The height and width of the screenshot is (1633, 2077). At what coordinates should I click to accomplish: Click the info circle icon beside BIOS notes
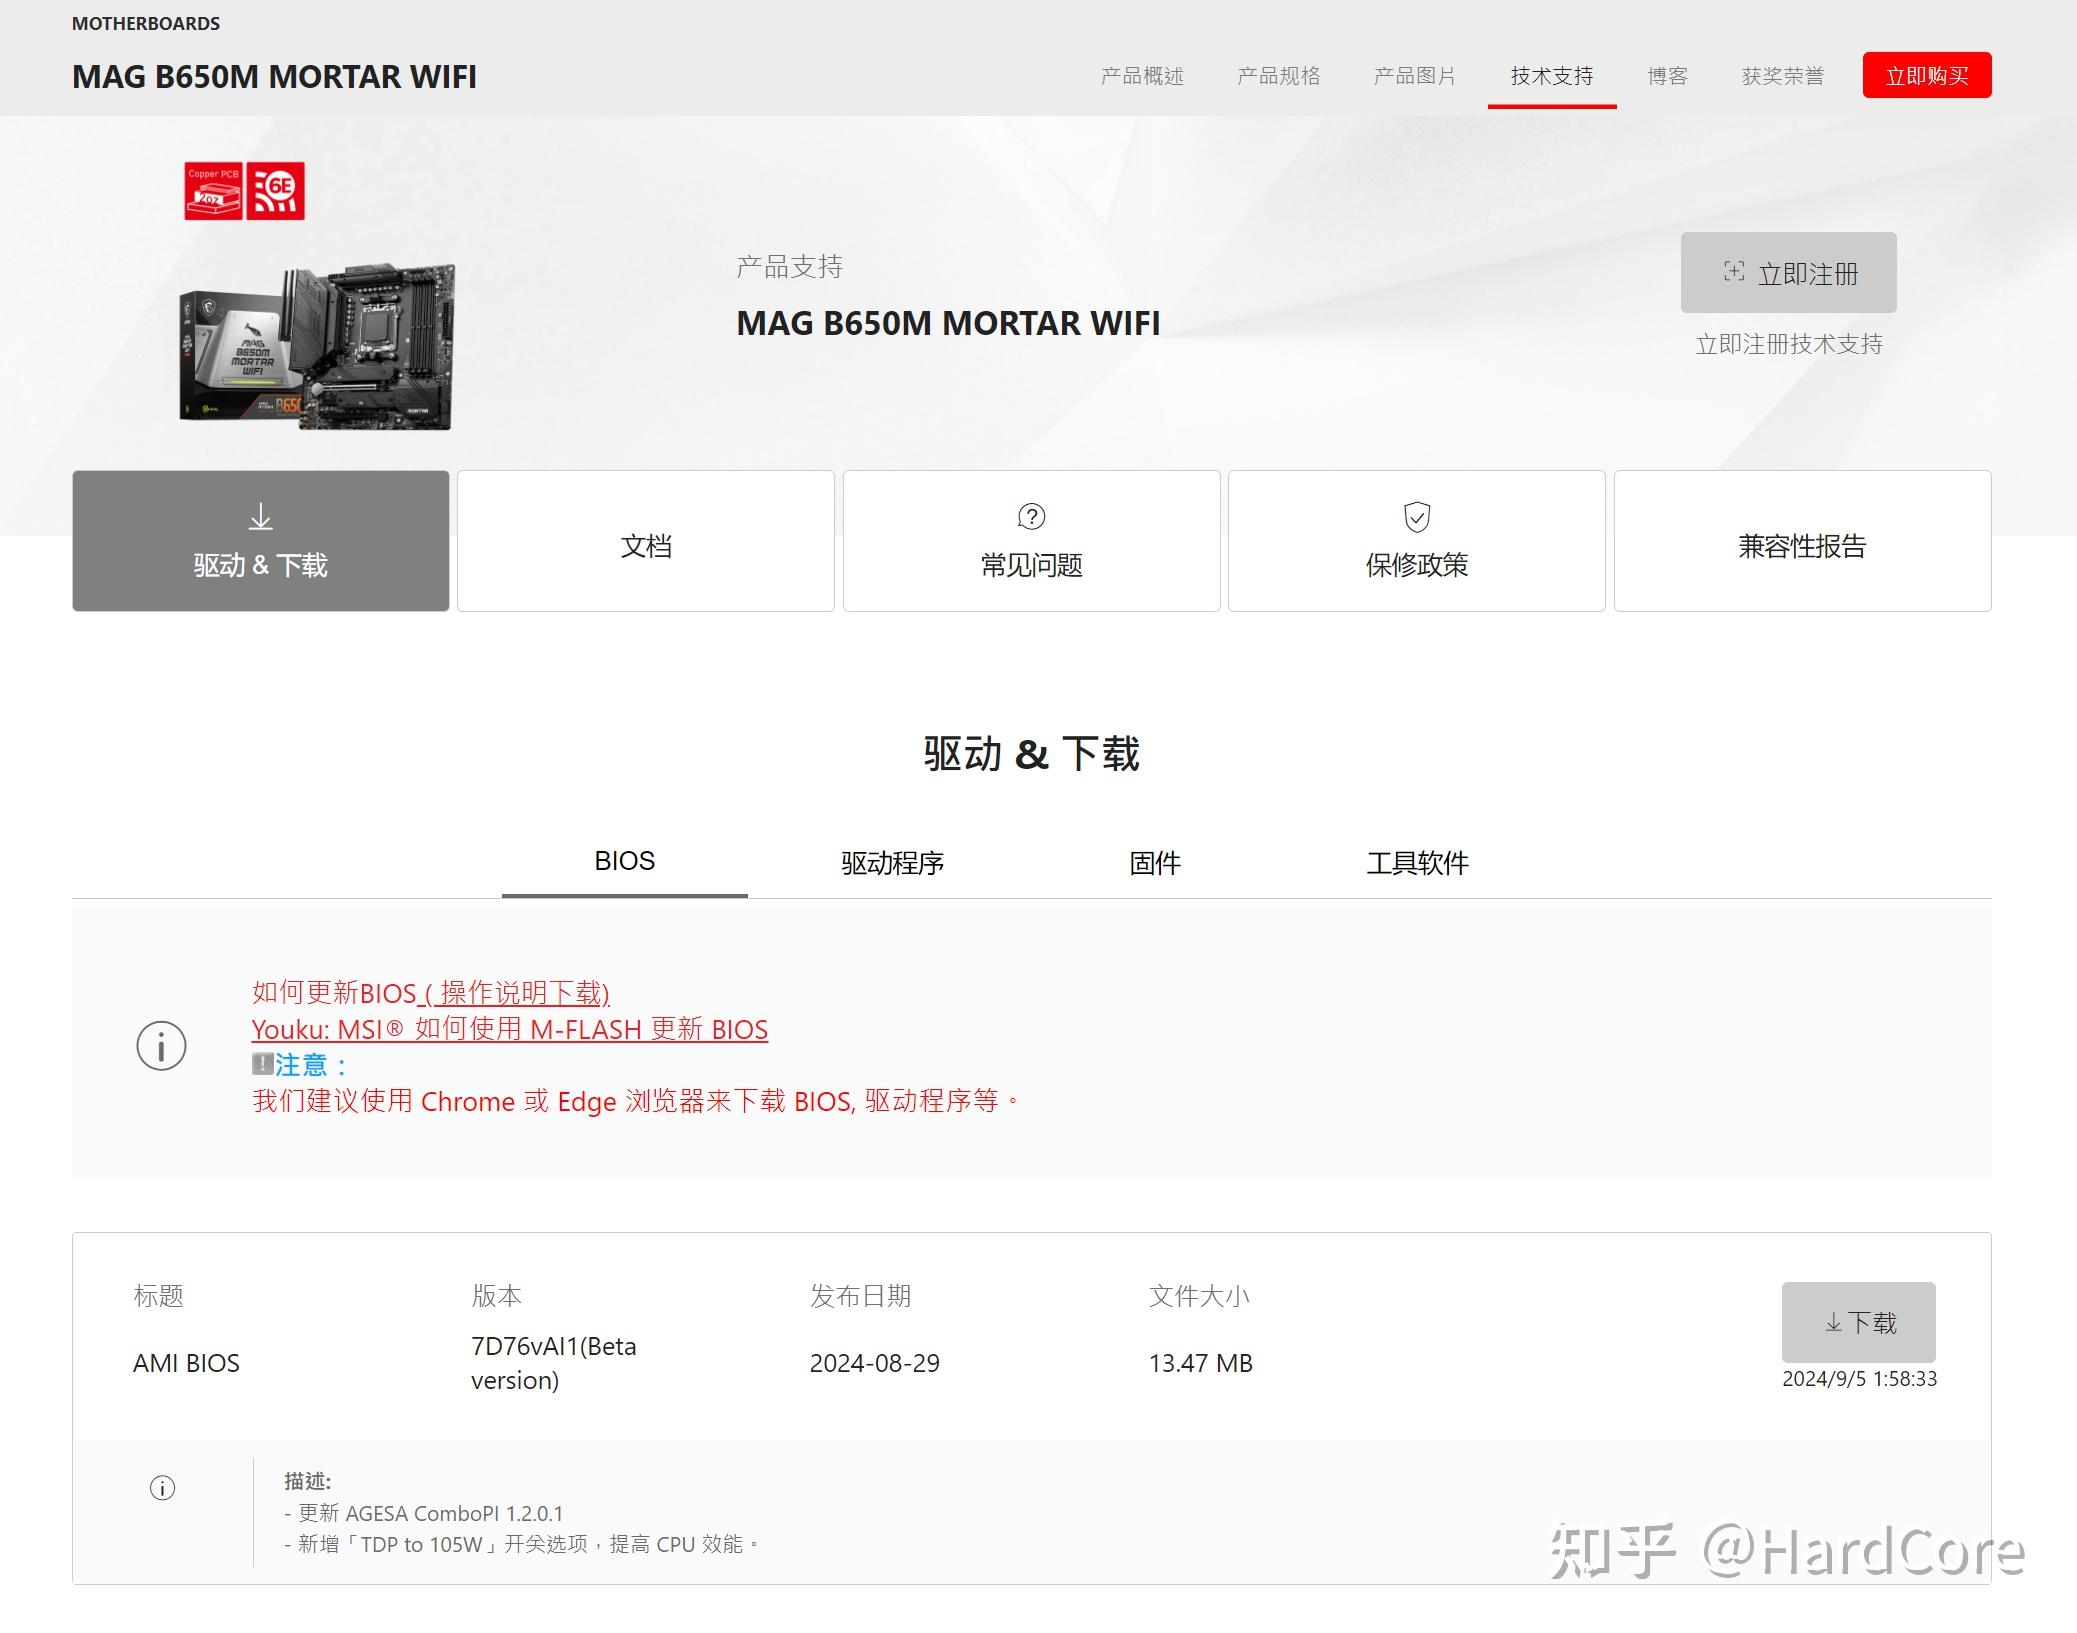click(x=161, y=1046)
